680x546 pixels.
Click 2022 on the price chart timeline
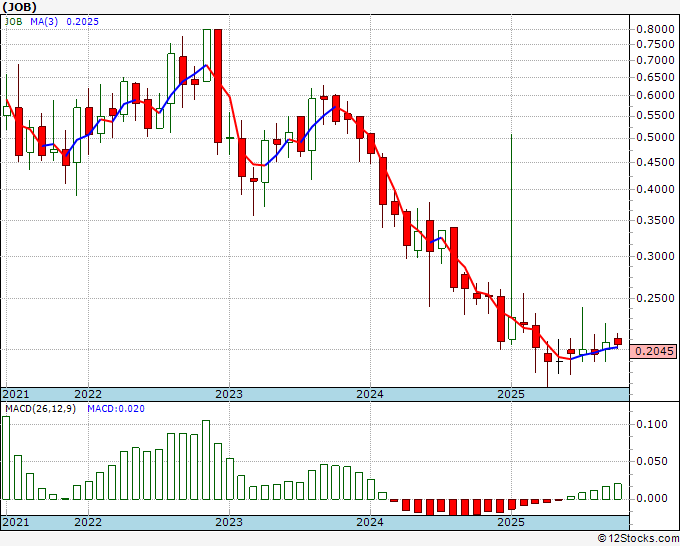[x=88, y=394]
